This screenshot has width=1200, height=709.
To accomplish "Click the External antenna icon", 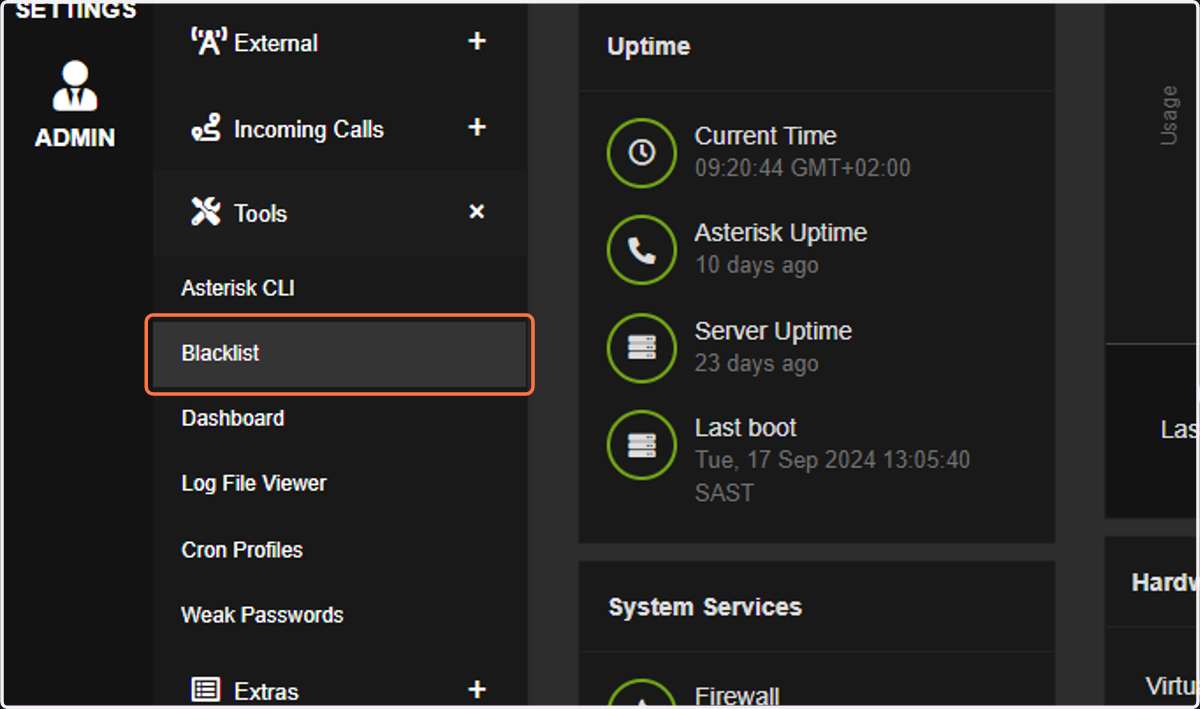I will point(209,42).
